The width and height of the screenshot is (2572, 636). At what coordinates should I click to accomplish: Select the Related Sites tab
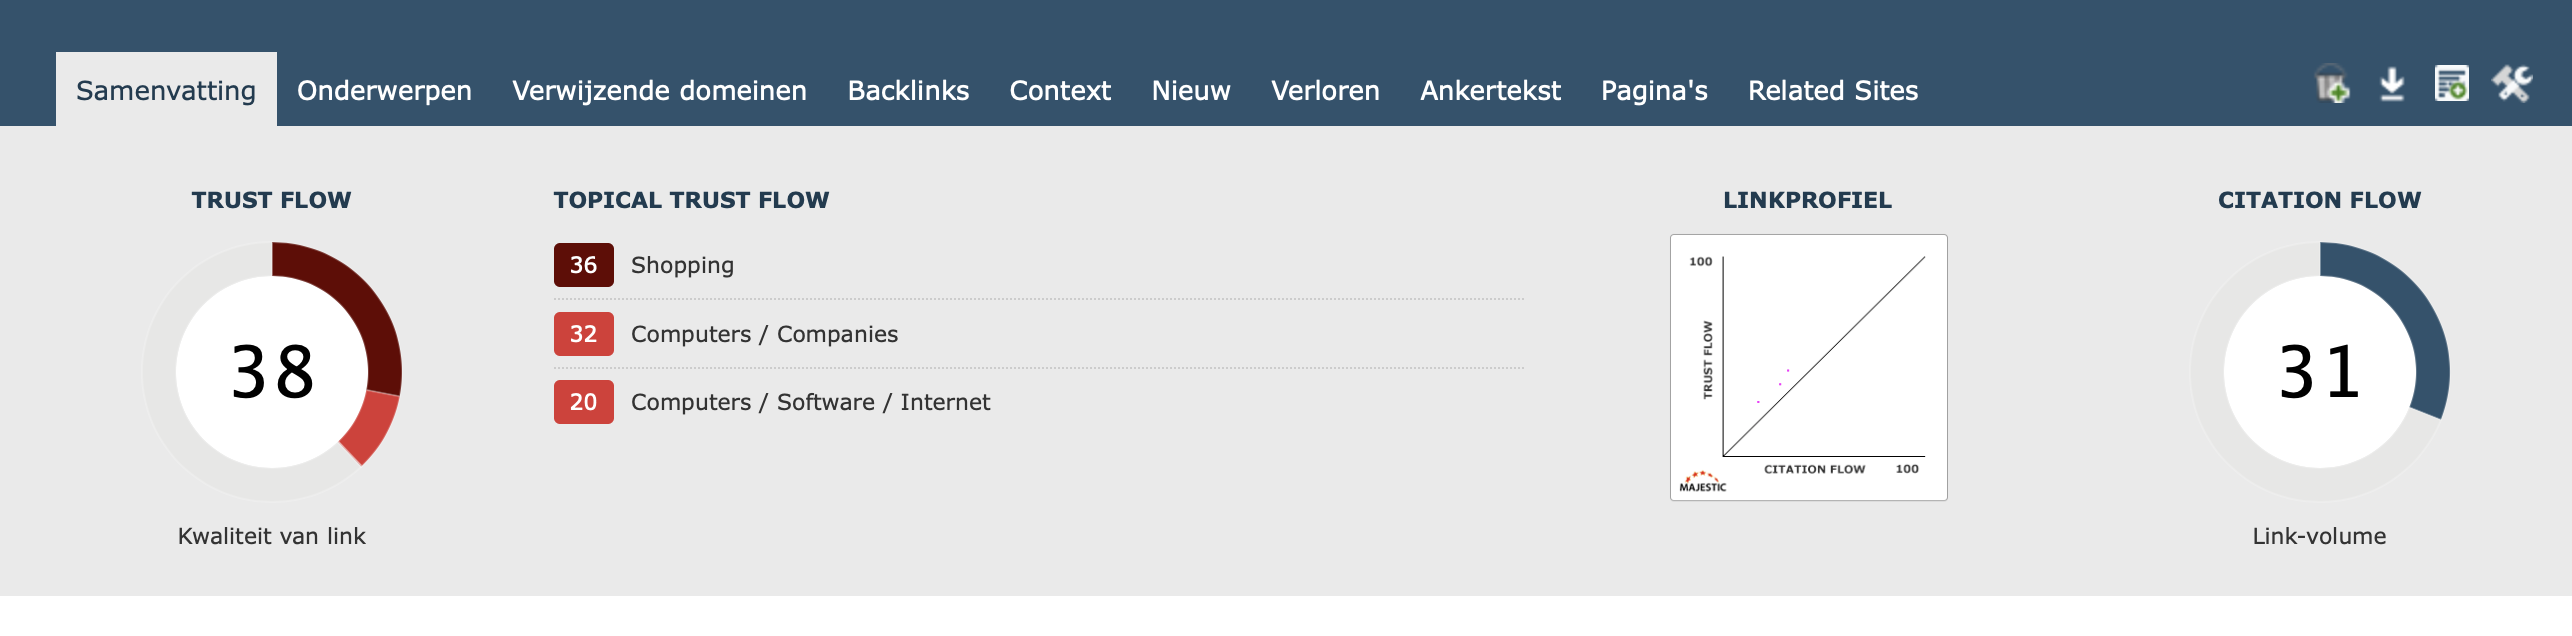(x=1833, y=90)
